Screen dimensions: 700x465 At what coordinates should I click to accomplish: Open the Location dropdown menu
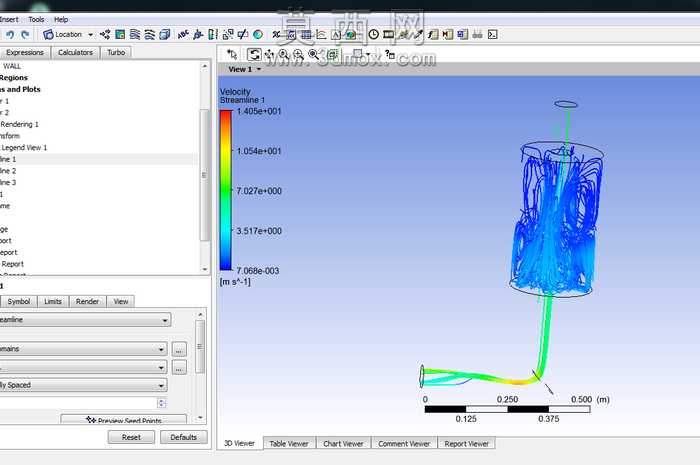click(68, 34)
